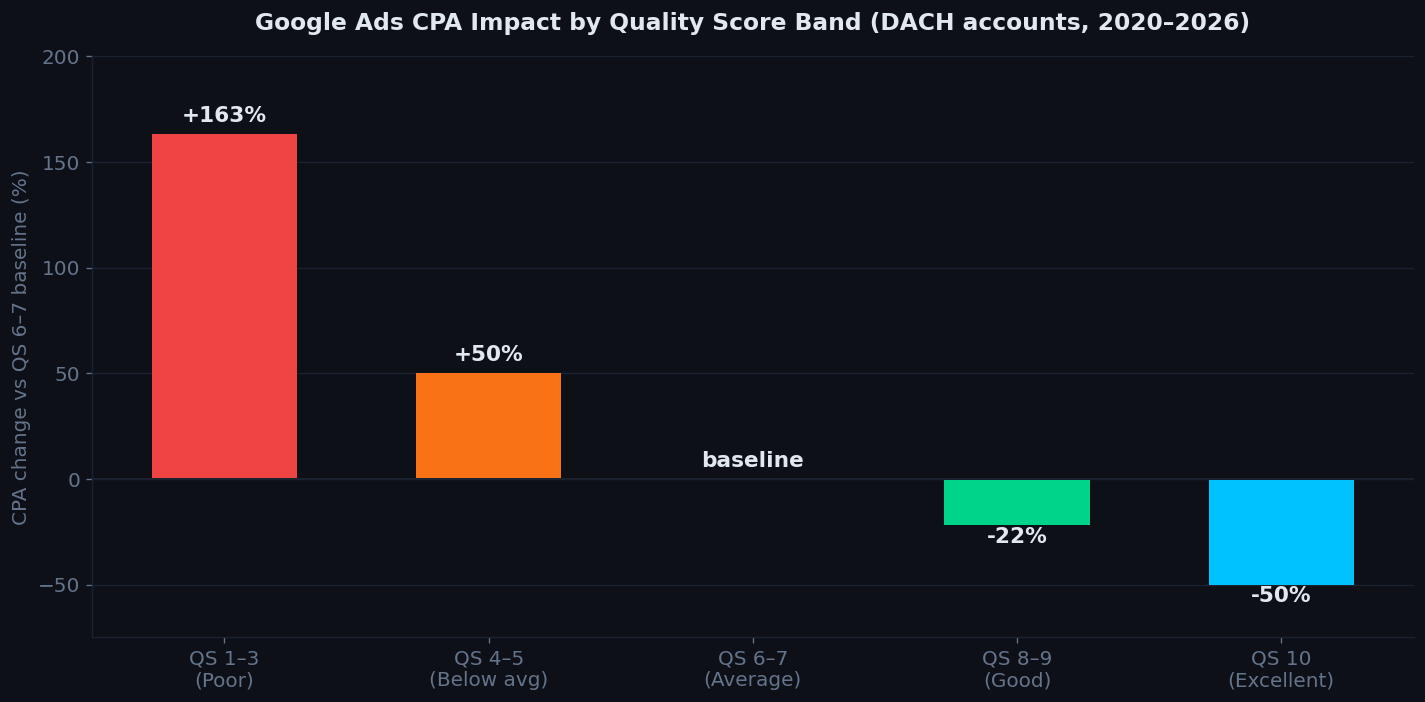1425x702 pixels.
Task: Click the 150 y-axis tick label
Action: [60, 163]
